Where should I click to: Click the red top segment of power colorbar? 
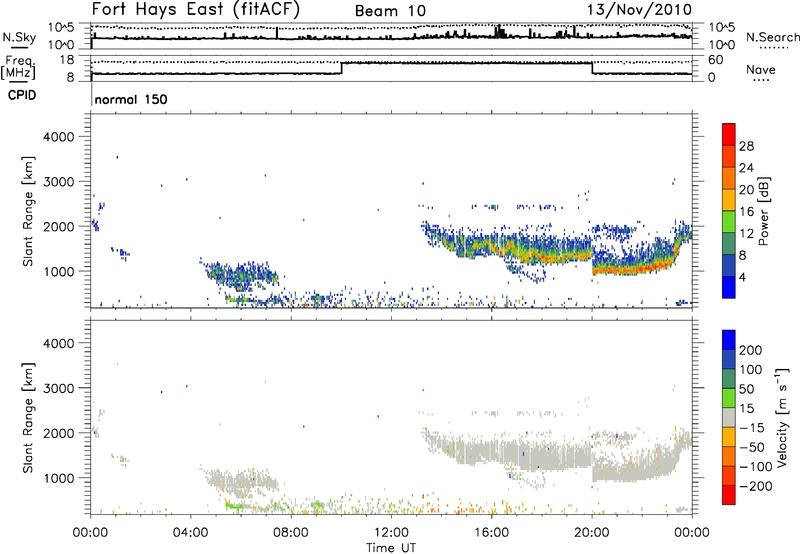point(729,134)
